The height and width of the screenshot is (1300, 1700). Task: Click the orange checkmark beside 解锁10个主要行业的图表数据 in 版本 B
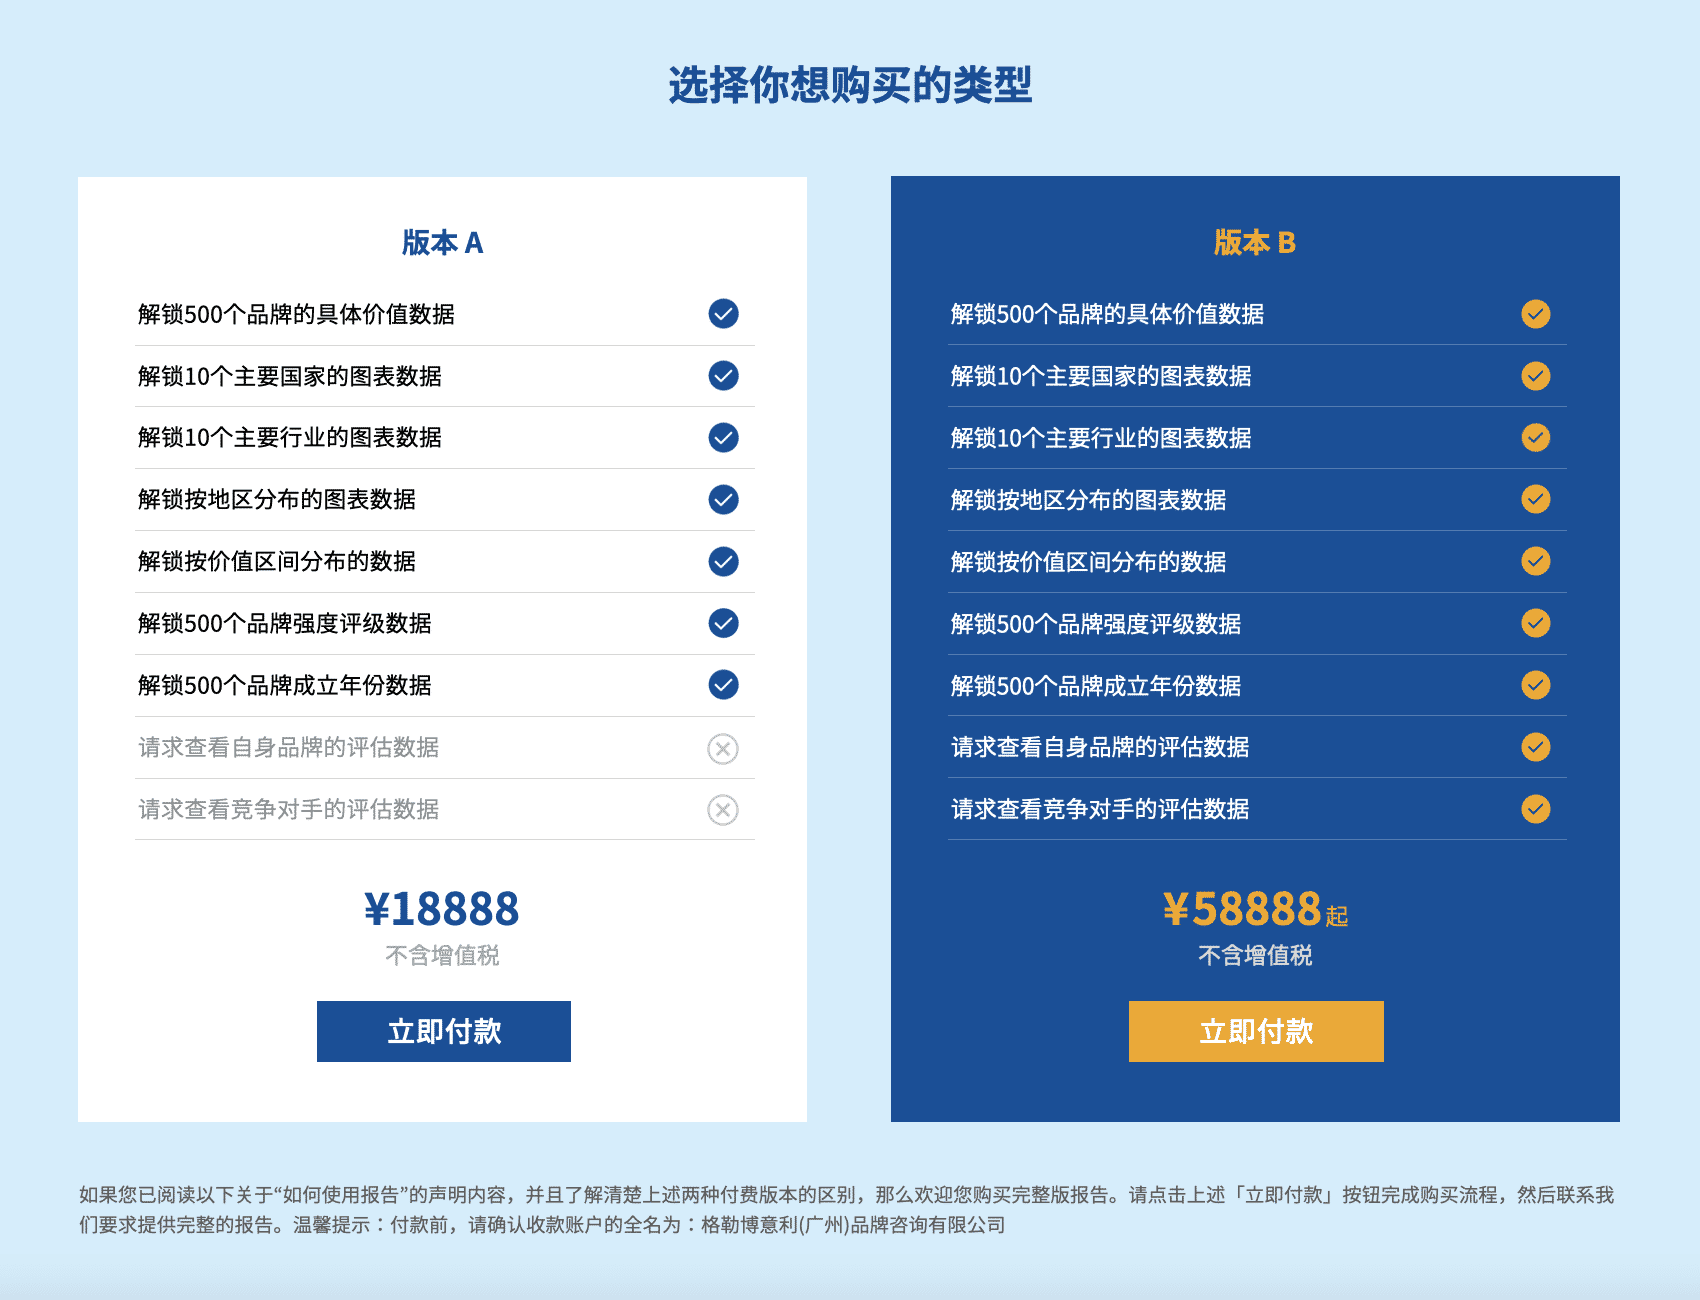coord(1535,437)
